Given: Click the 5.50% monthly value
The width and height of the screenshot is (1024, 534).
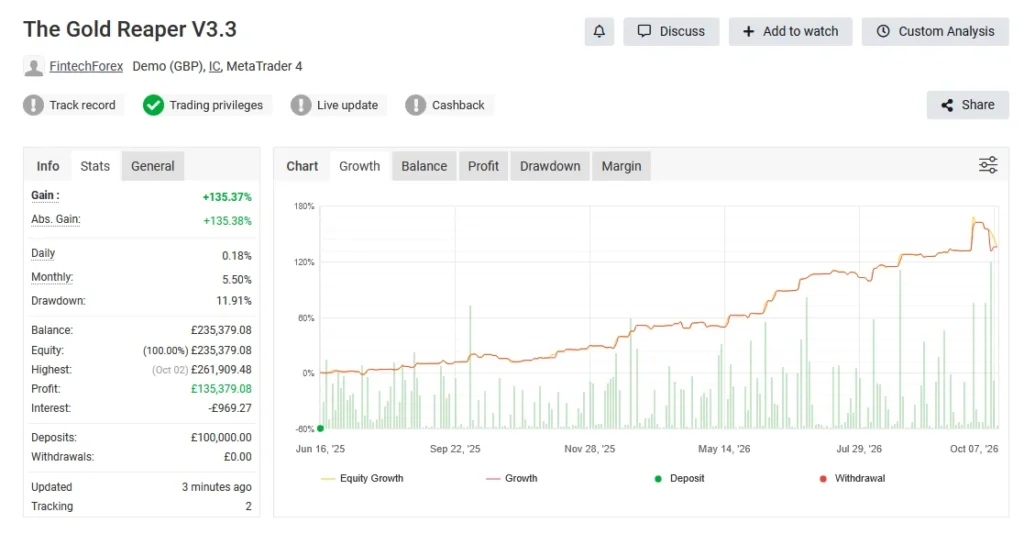Looking at the screenshot, I should (236, 279).
